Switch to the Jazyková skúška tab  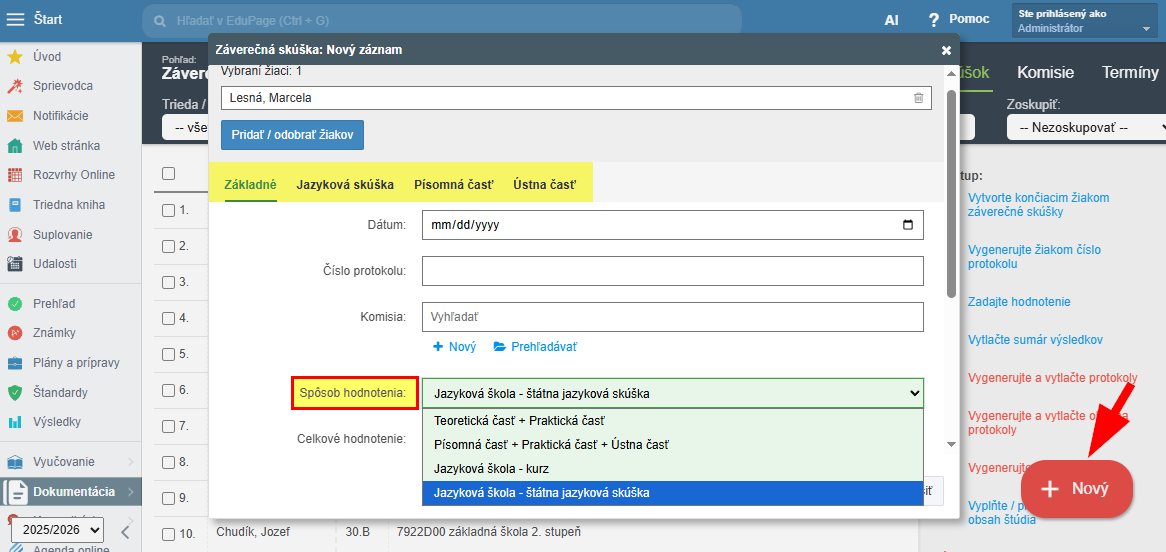click(x=345, y=185)
